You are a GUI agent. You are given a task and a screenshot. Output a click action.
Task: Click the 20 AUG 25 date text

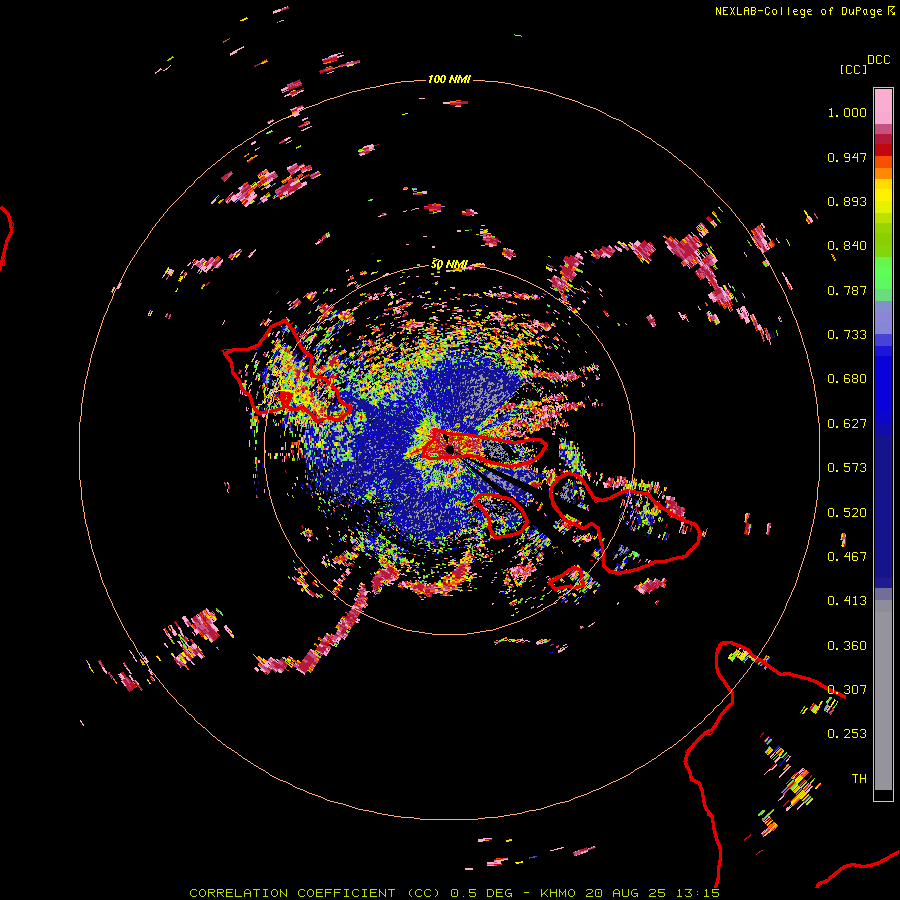pos(626,893)
